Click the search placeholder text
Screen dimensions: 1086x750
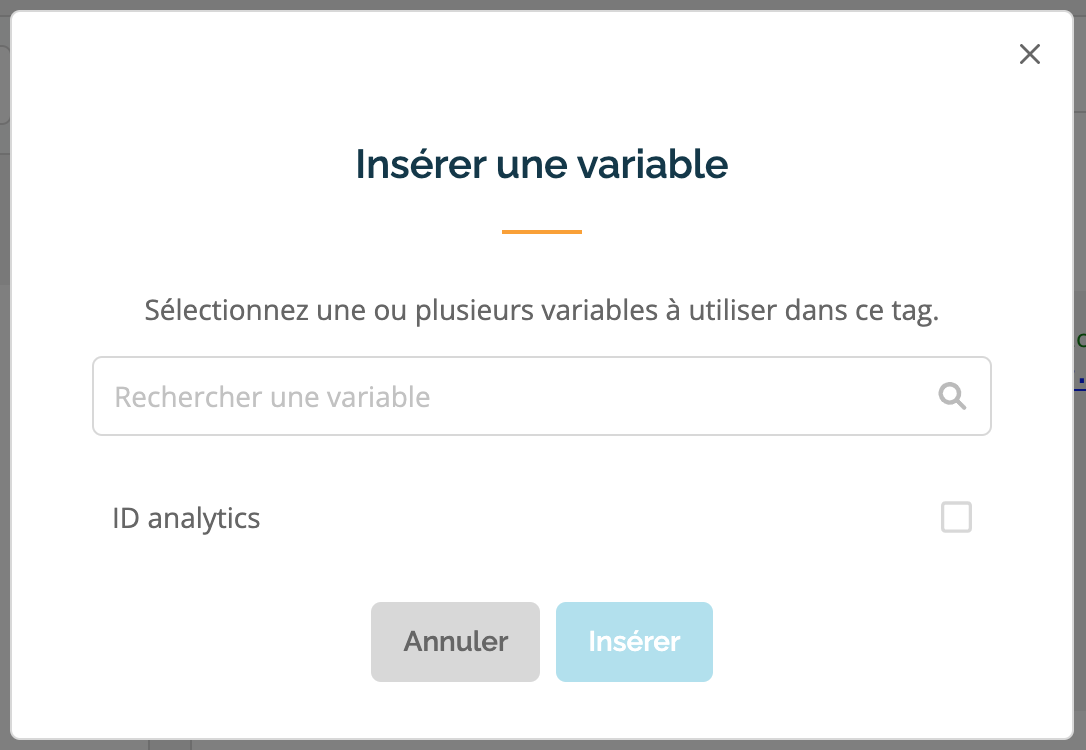[x=272, y=398]
